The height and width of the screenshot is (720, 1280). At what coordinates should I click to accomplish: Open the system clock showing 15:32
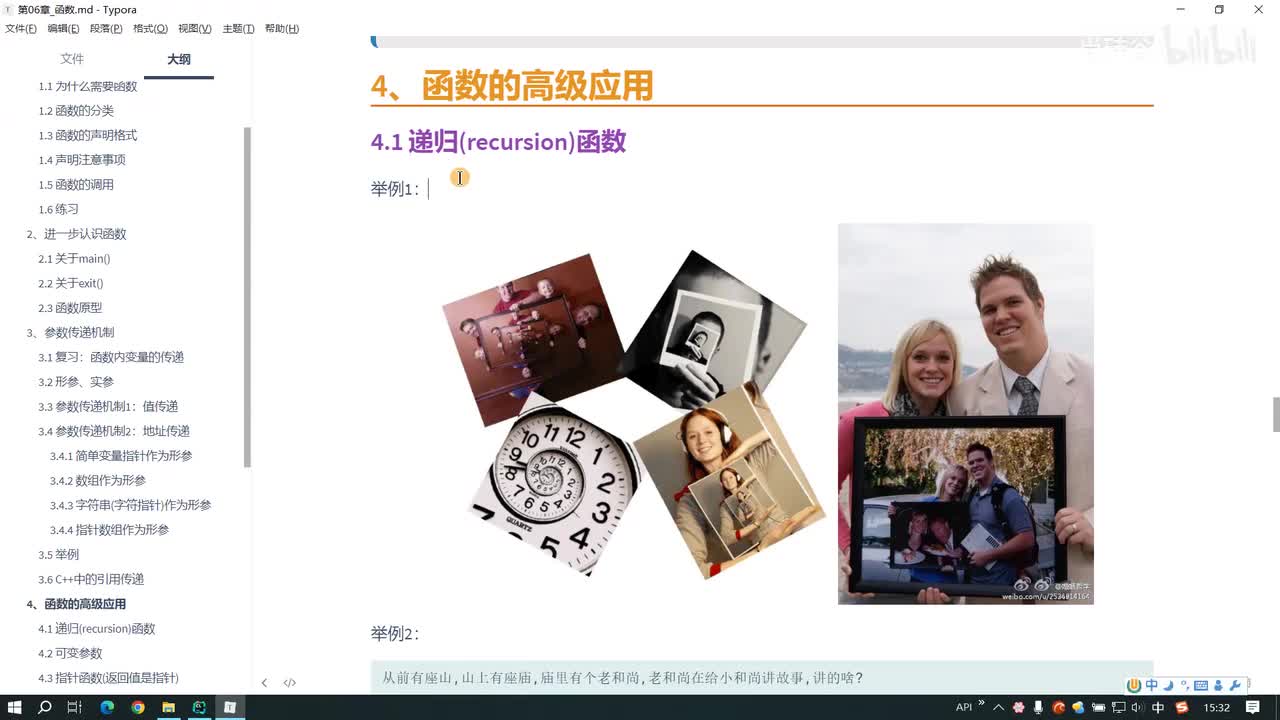(x=1216, y=707)
